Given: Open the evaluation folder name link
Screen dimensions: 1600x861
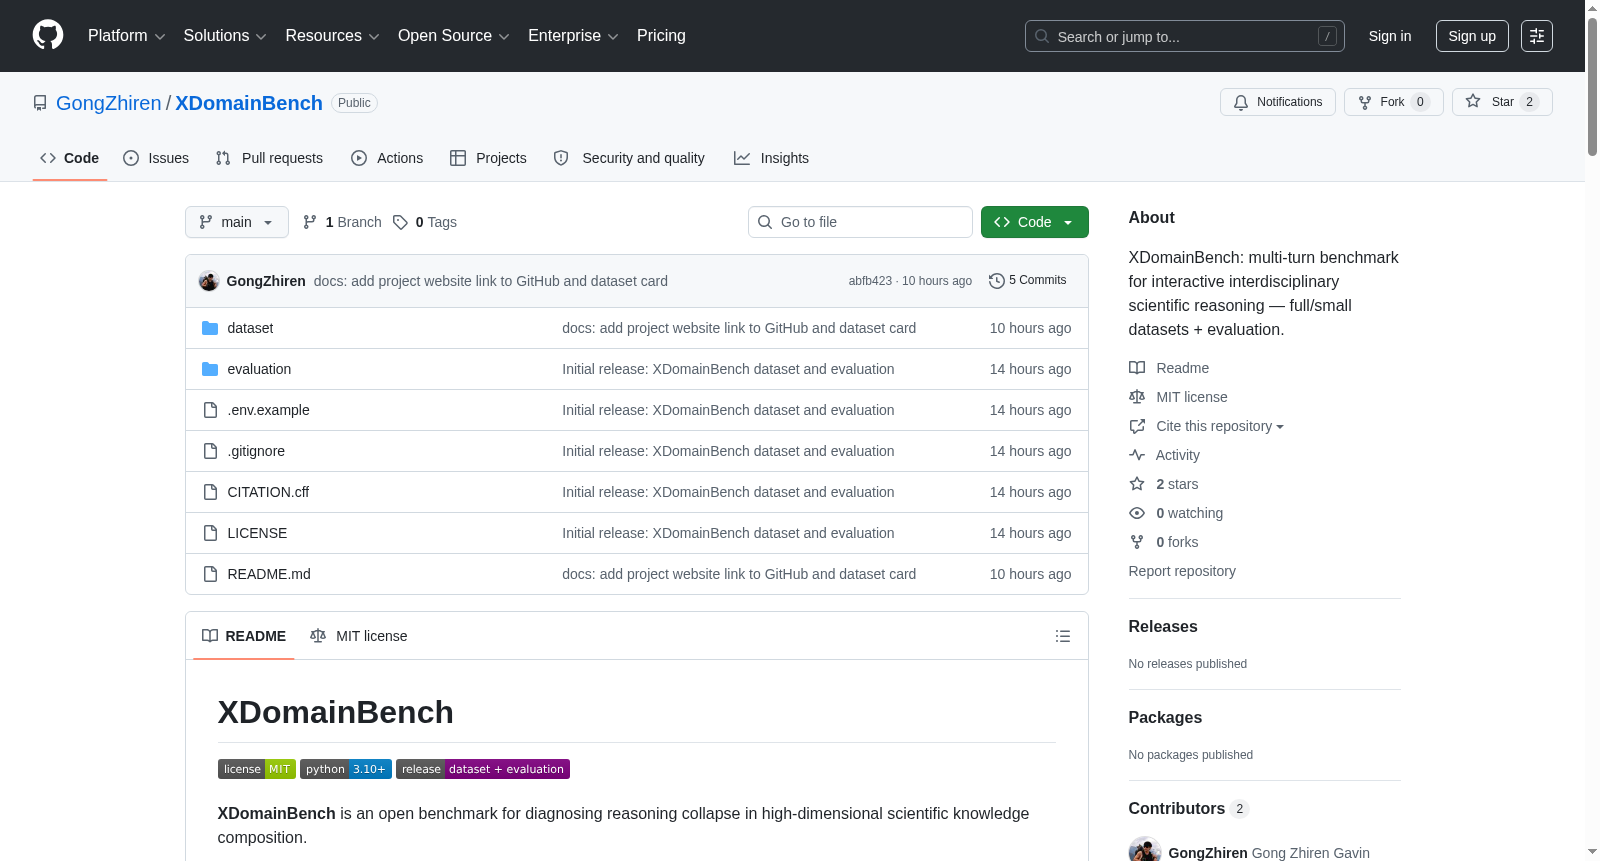Looking at the screenshot, I should [x=259, y=369].
